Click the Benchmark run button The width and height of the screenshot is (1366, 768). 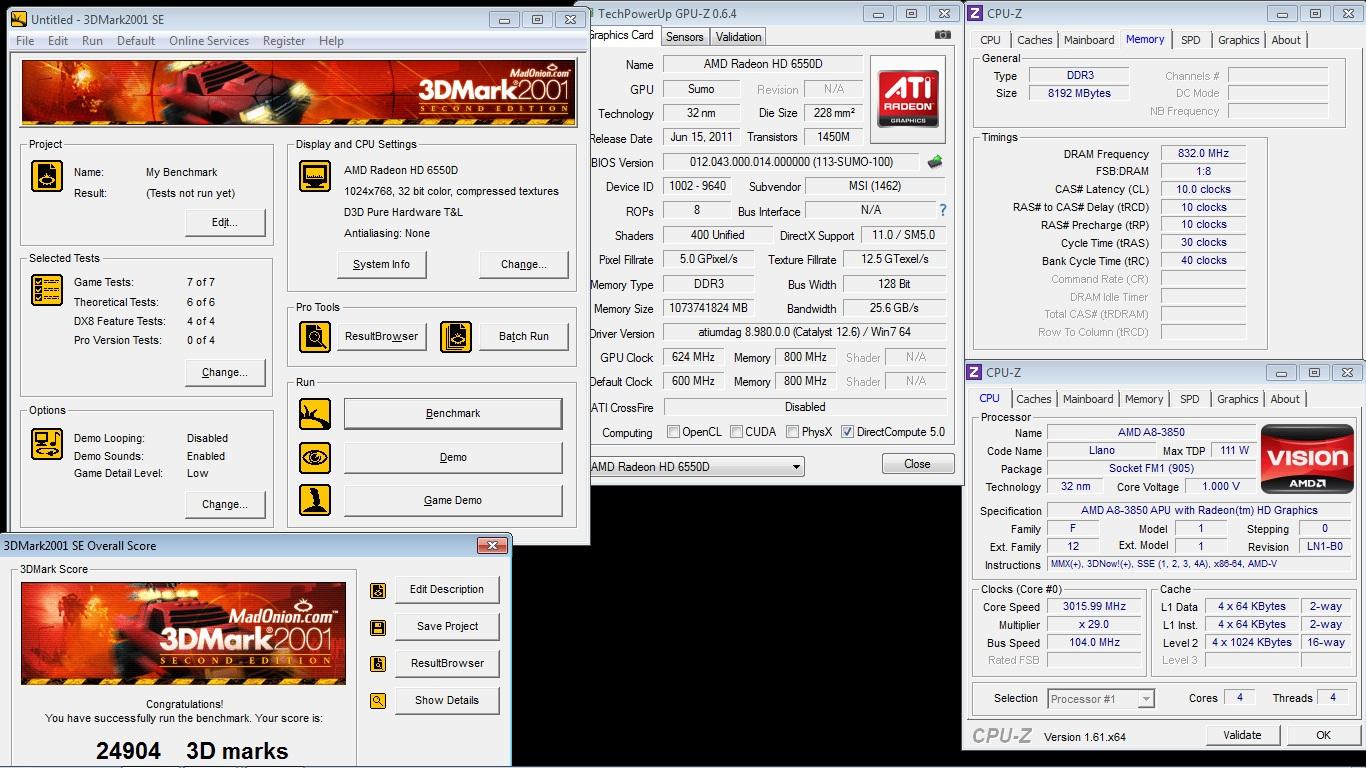(453, 413)
